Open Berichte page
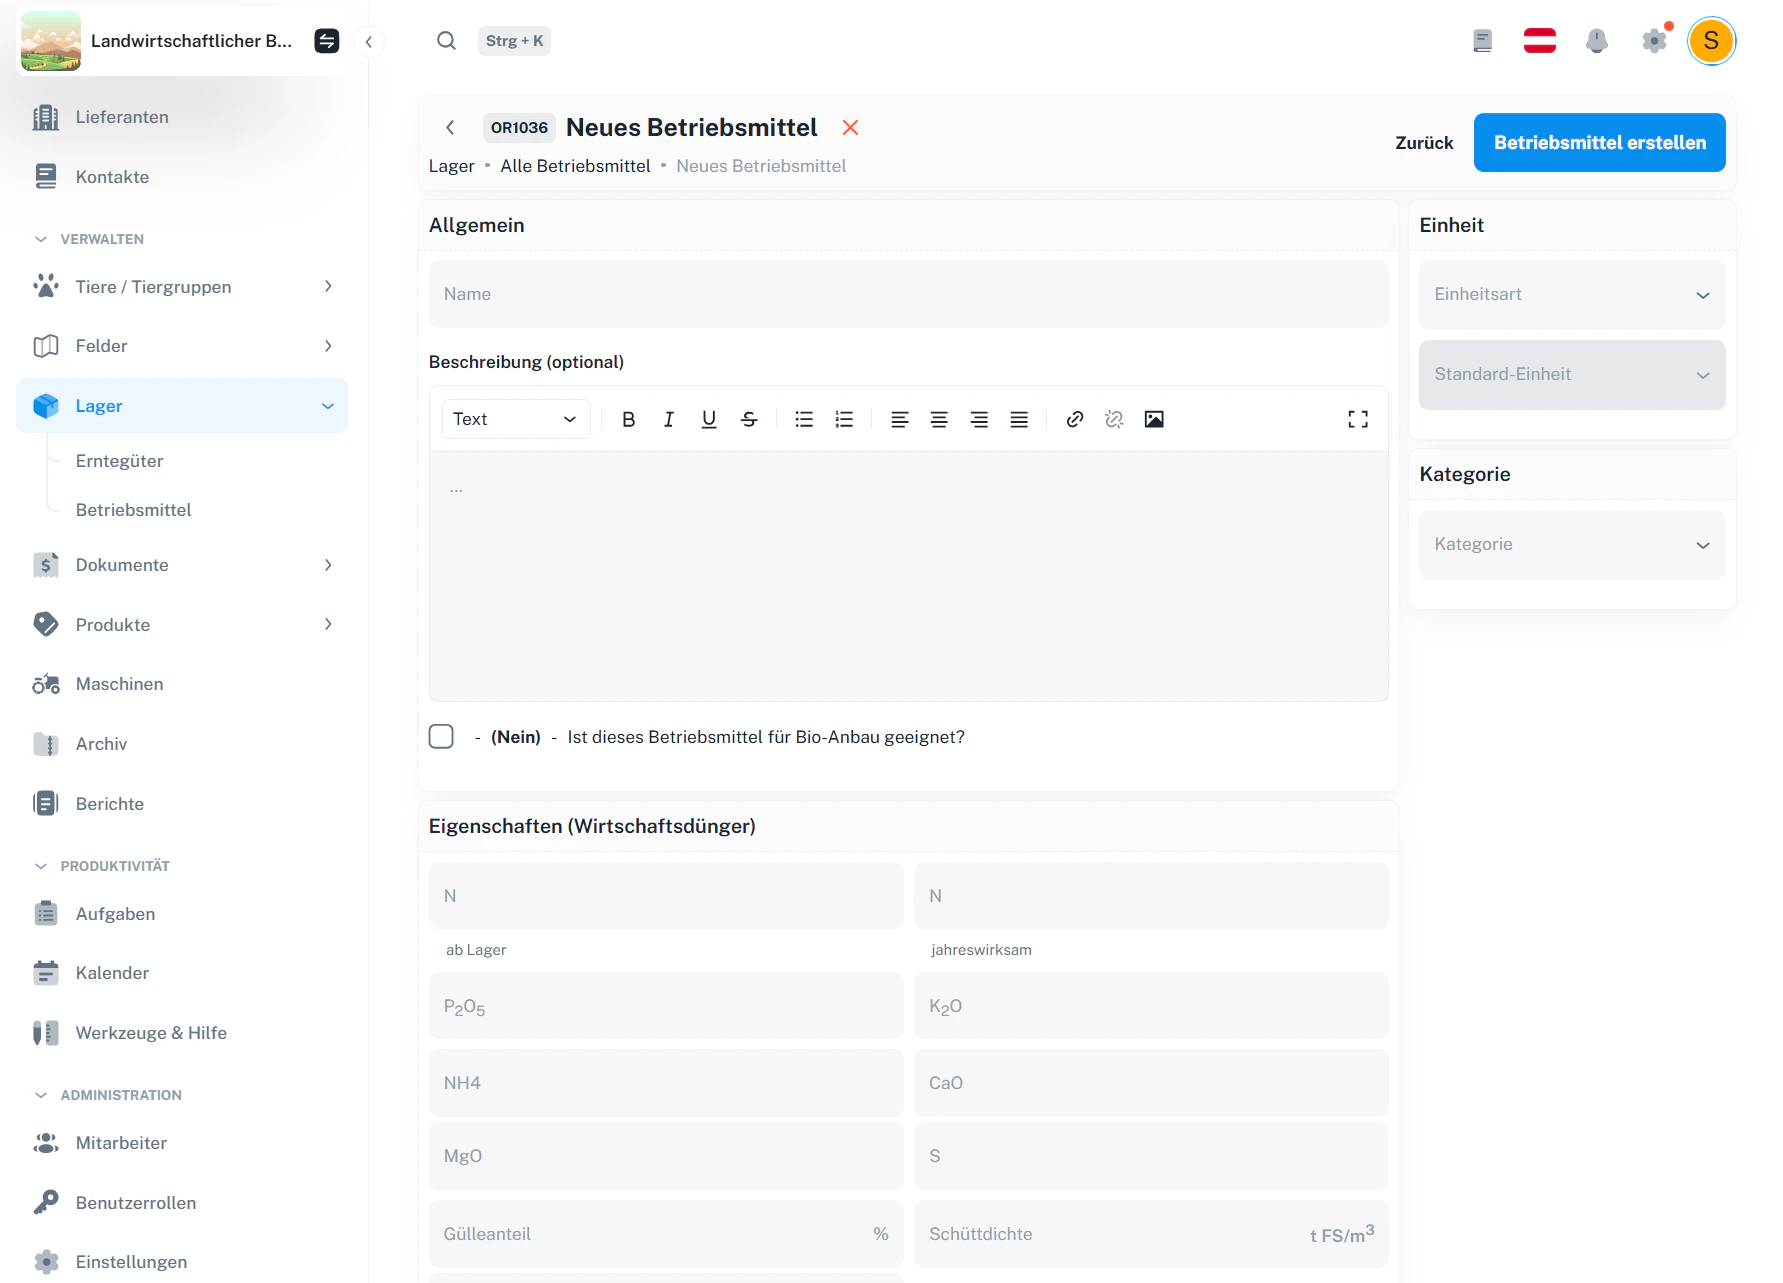The height and width of the screenshot is (1283, 1783). [182, 804]
